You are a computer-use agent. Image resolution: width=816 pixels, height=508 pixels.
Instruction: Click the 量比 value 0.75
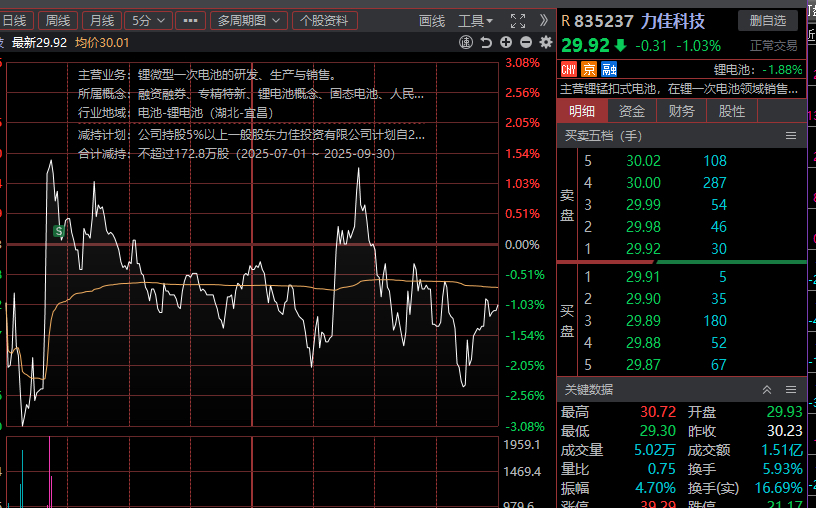[661, 469]
